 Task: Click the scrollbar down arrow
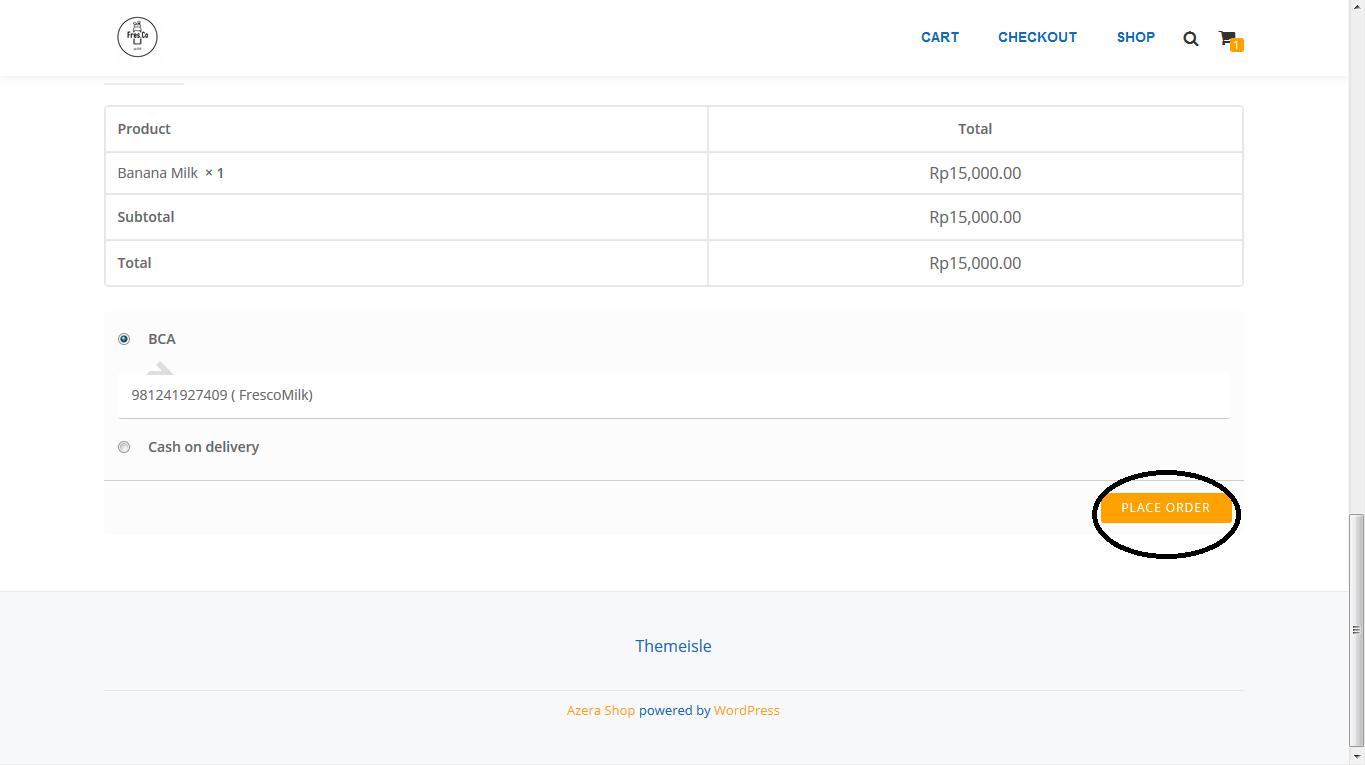(x=1356, y=757)
